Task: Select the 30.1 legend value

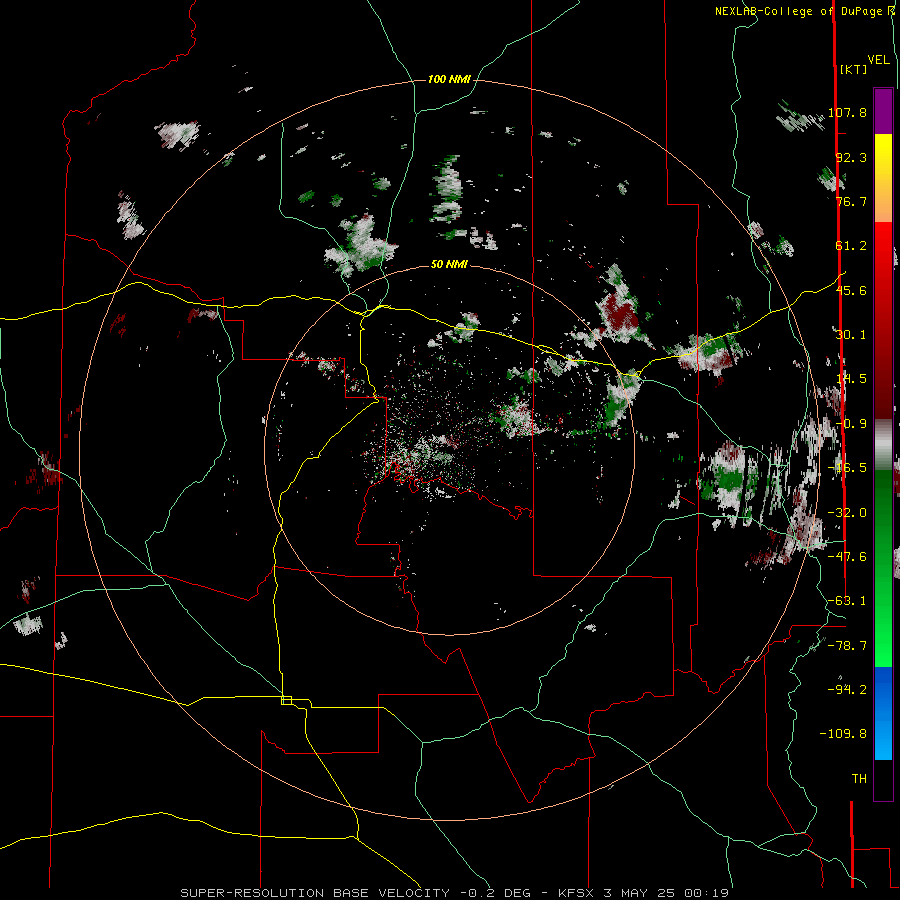Action: click(x=851, y=335)
